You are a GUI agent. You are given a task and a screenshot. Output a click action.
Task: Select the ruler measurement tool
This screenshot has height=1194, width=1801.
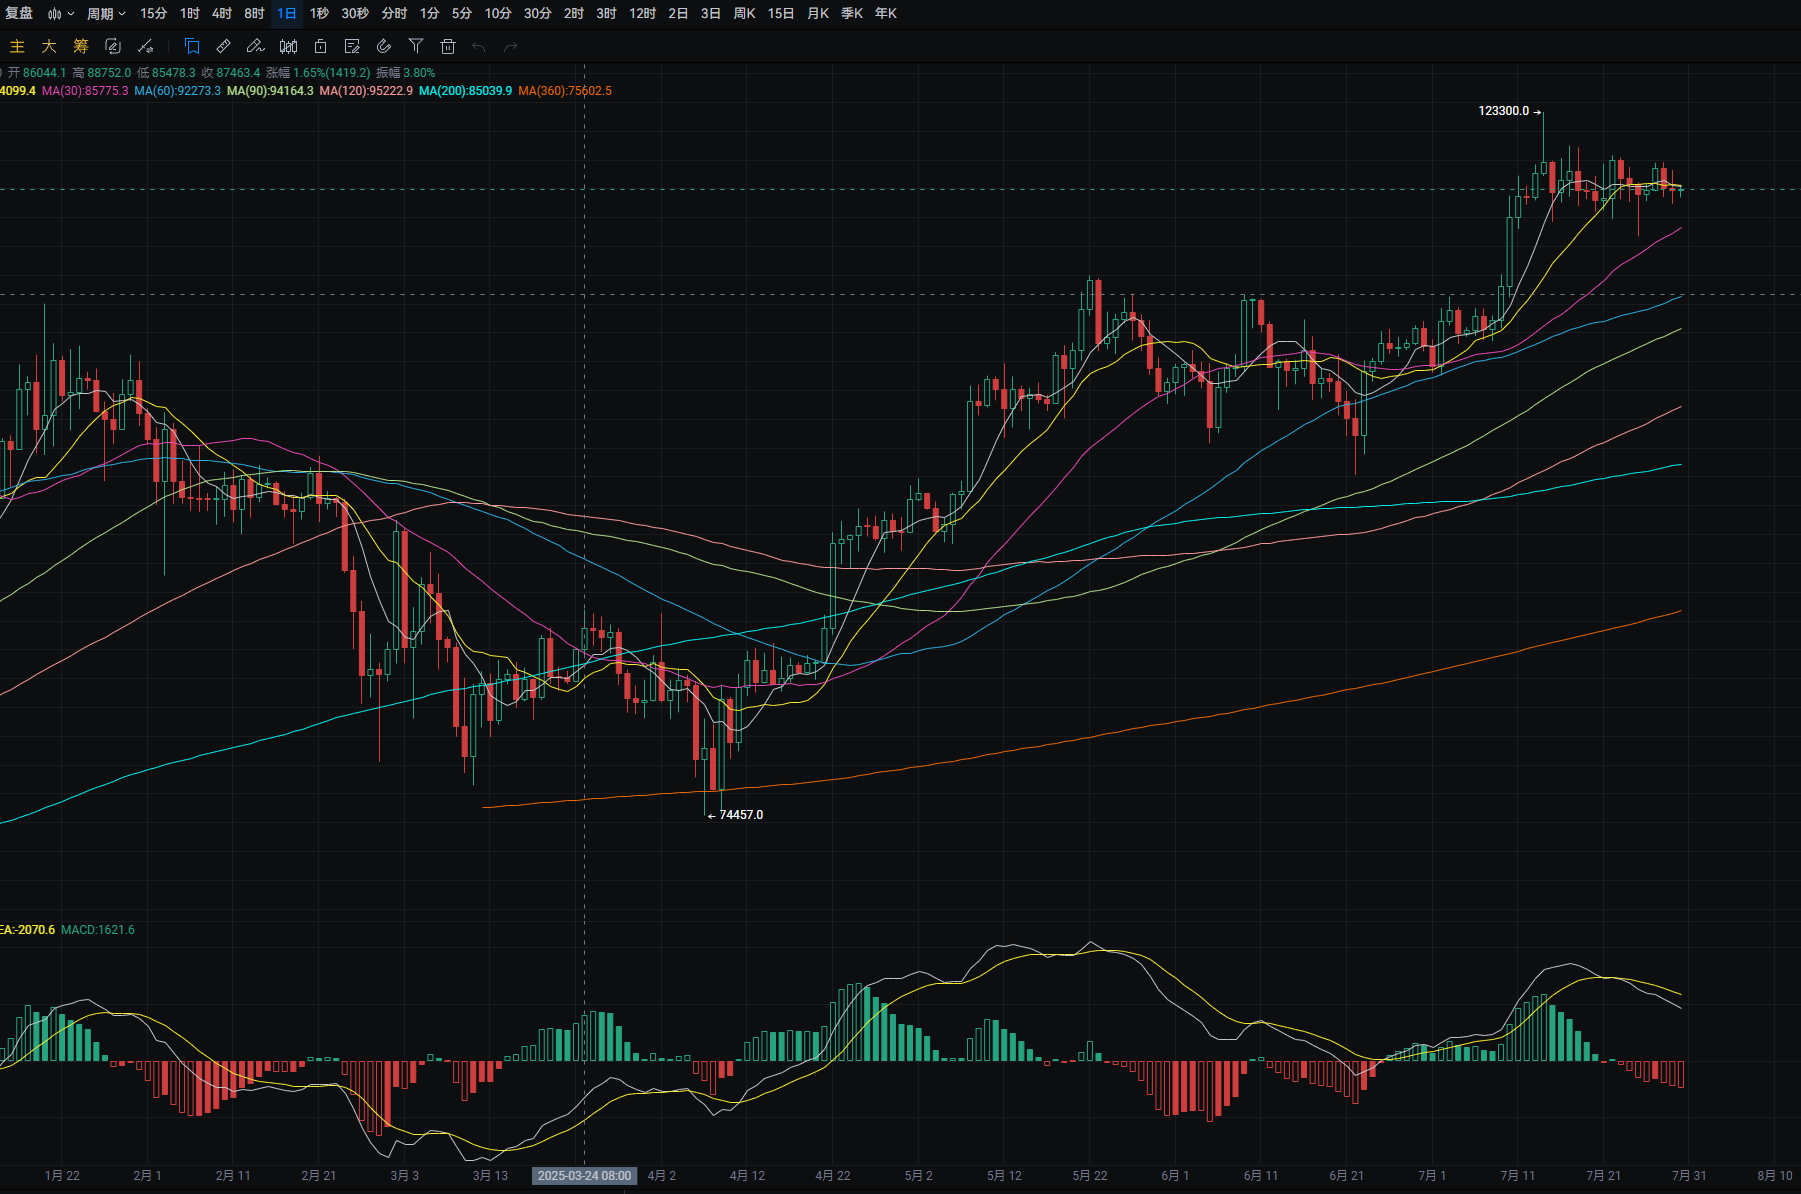tap(224, 46)
